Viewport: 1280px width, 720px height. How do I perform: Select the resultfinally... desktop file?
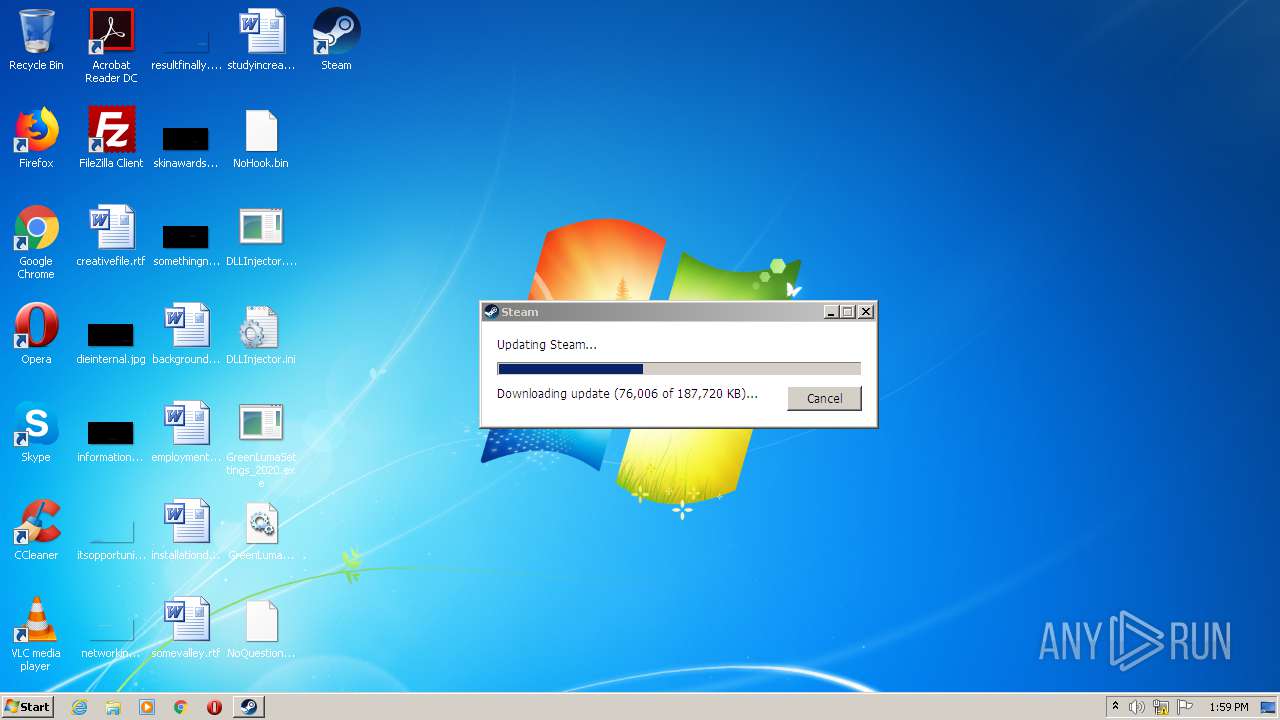[x=186, y=48]
